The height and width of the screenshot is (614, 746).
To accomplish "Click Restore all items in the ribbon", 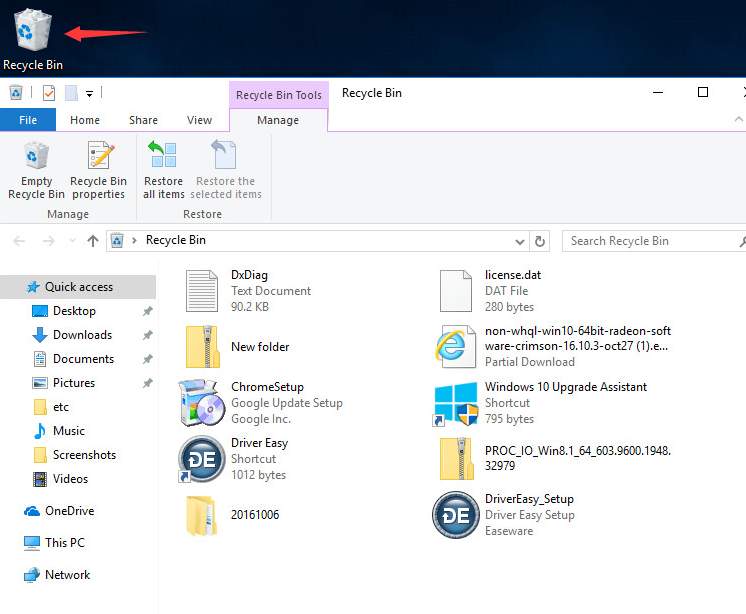I will 163,170.
